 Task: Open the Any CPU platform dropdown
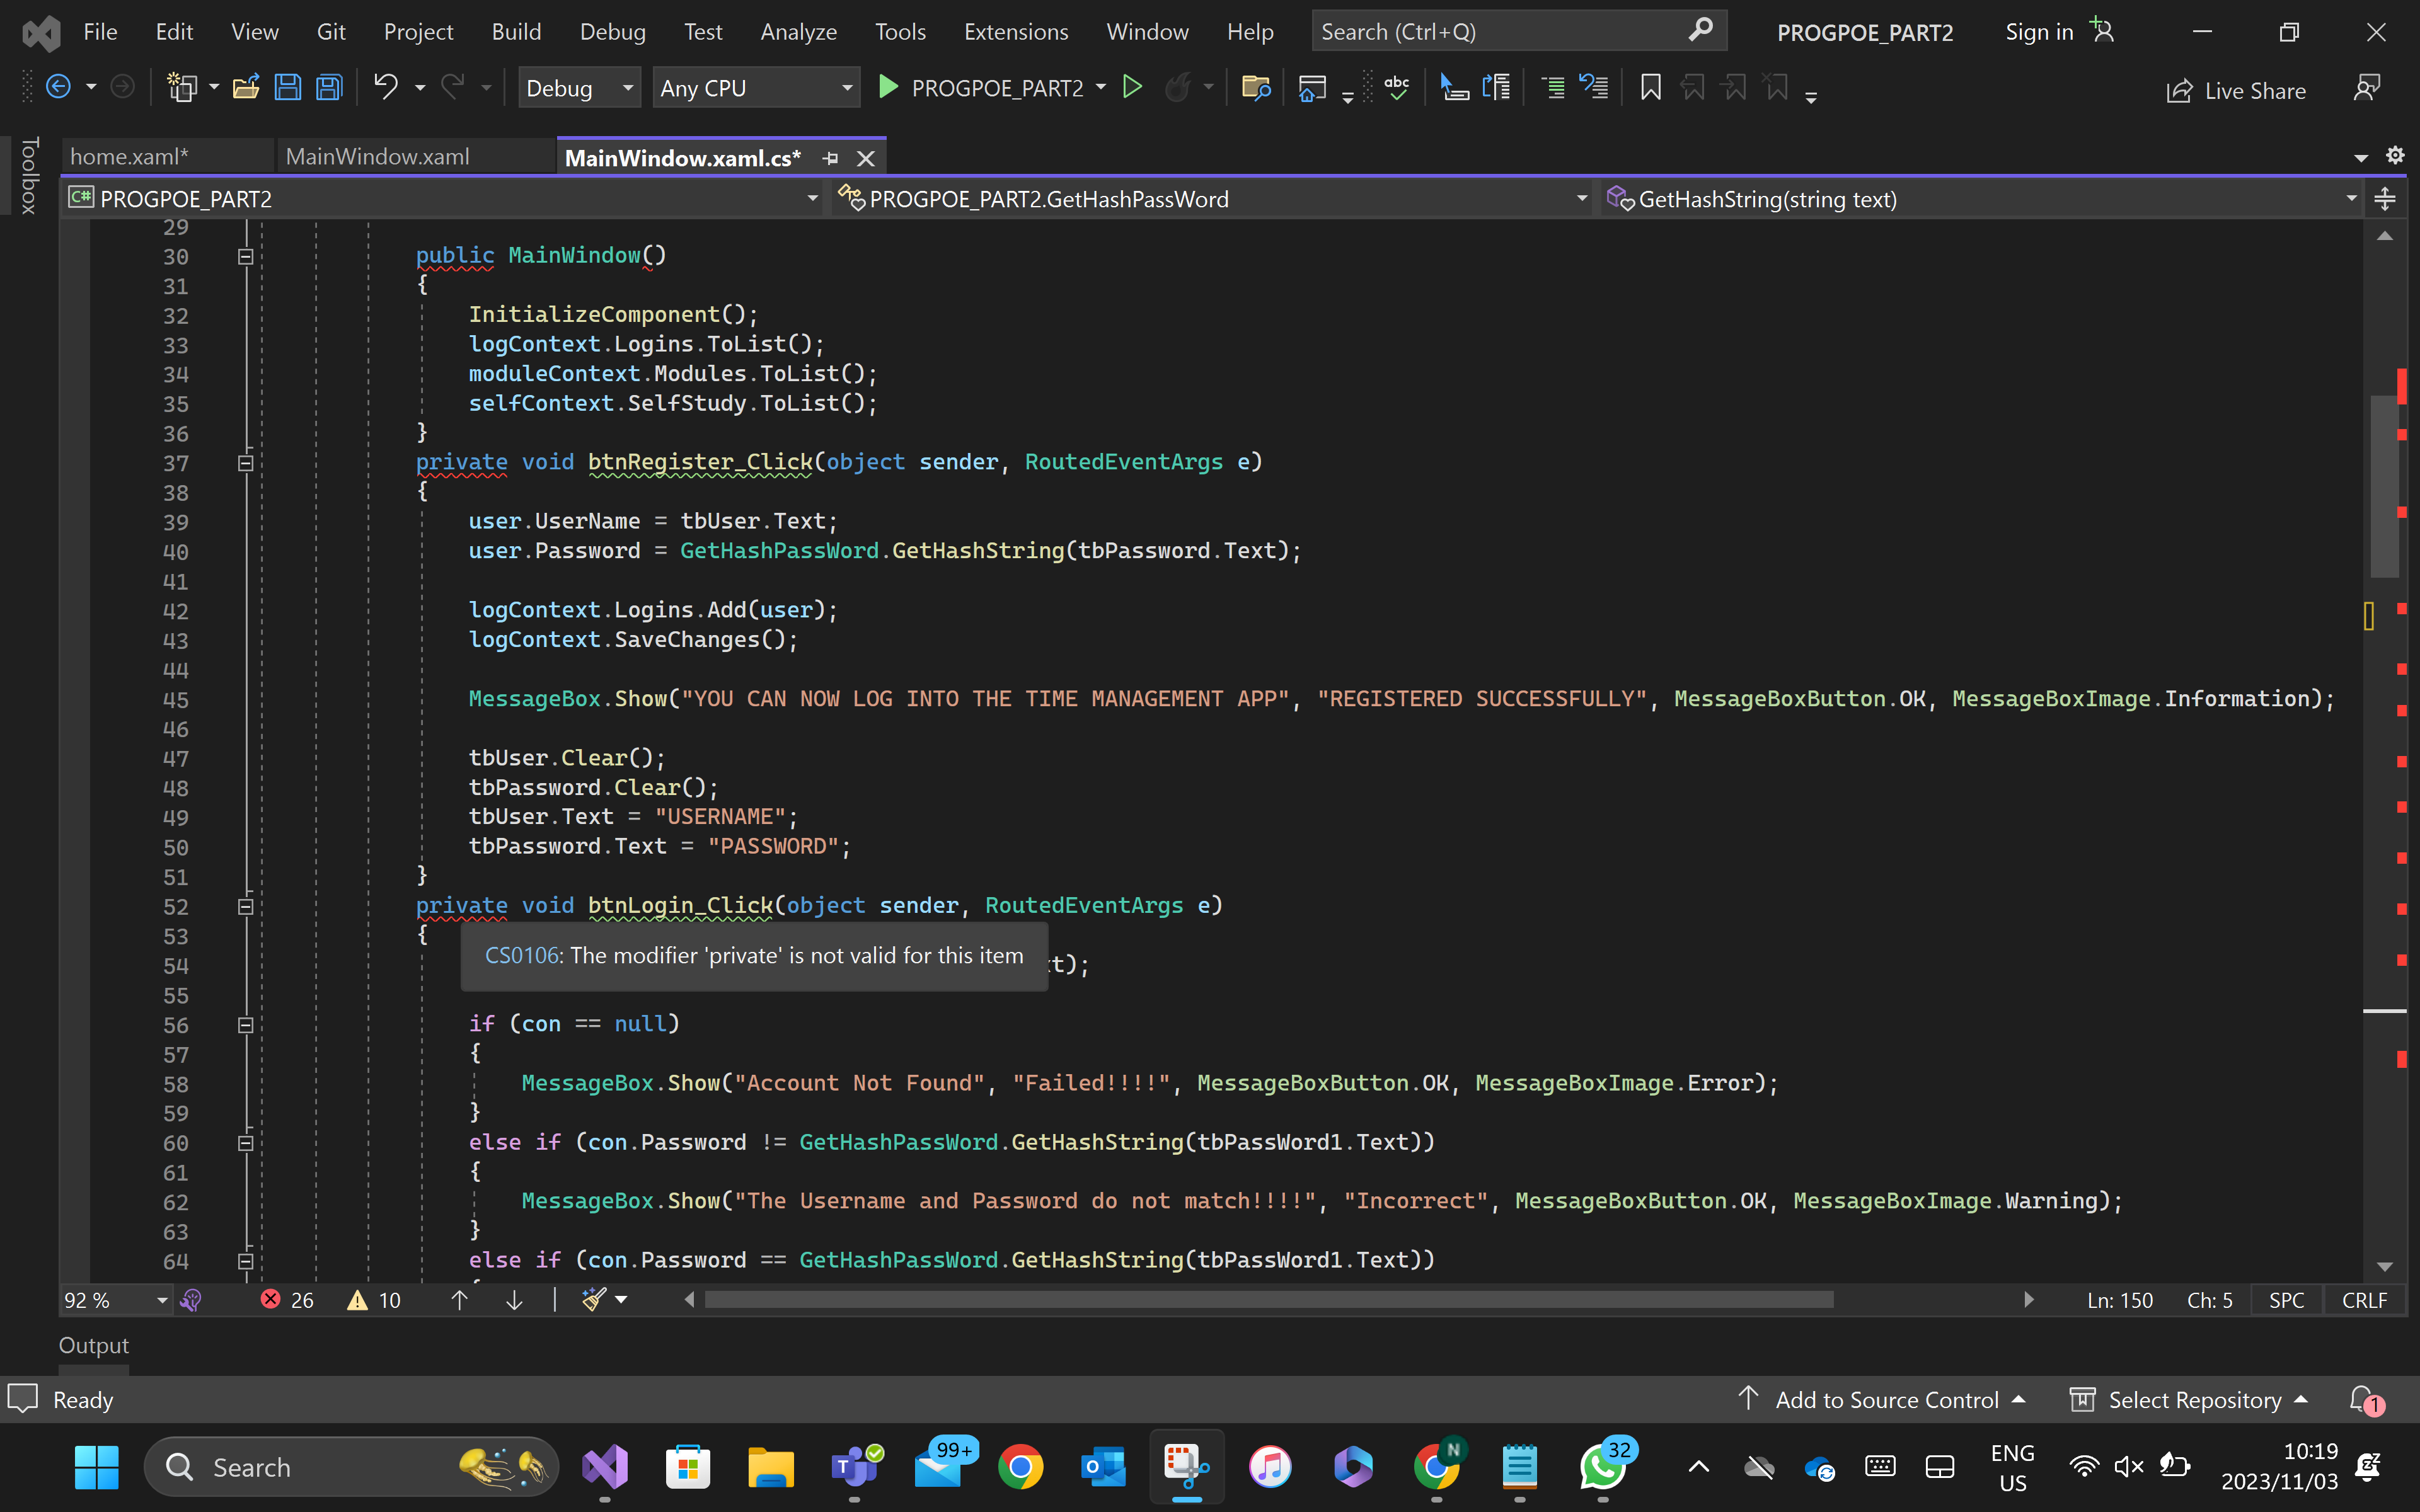(x=756, y=87)
